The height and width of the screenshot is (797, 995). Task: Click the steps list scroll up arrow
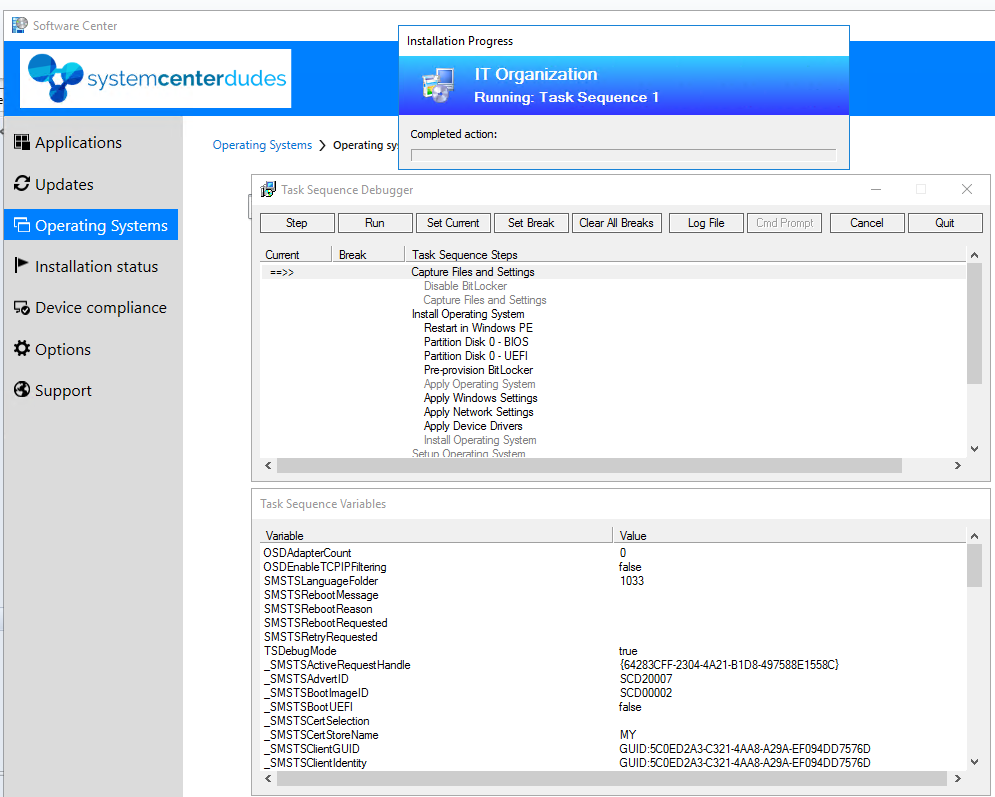(974, 255)
